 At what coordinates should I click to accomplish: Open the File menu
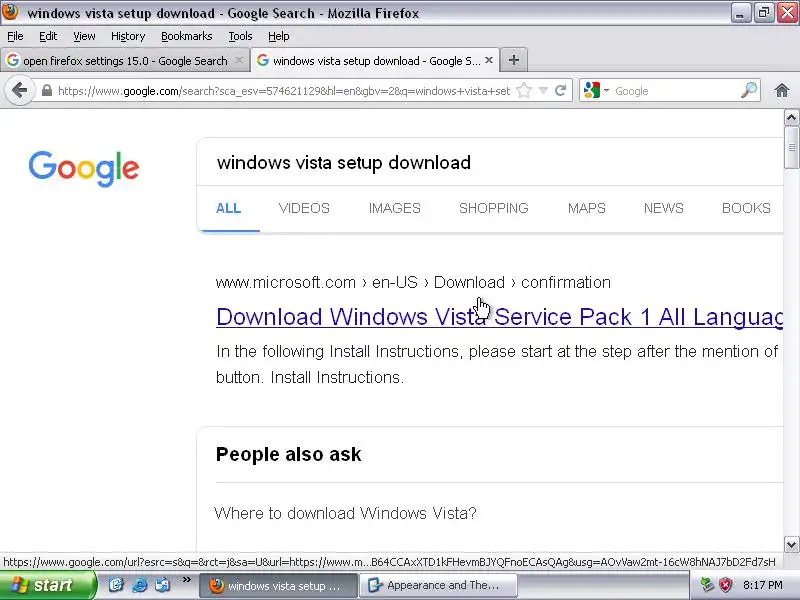click(15, 36)
